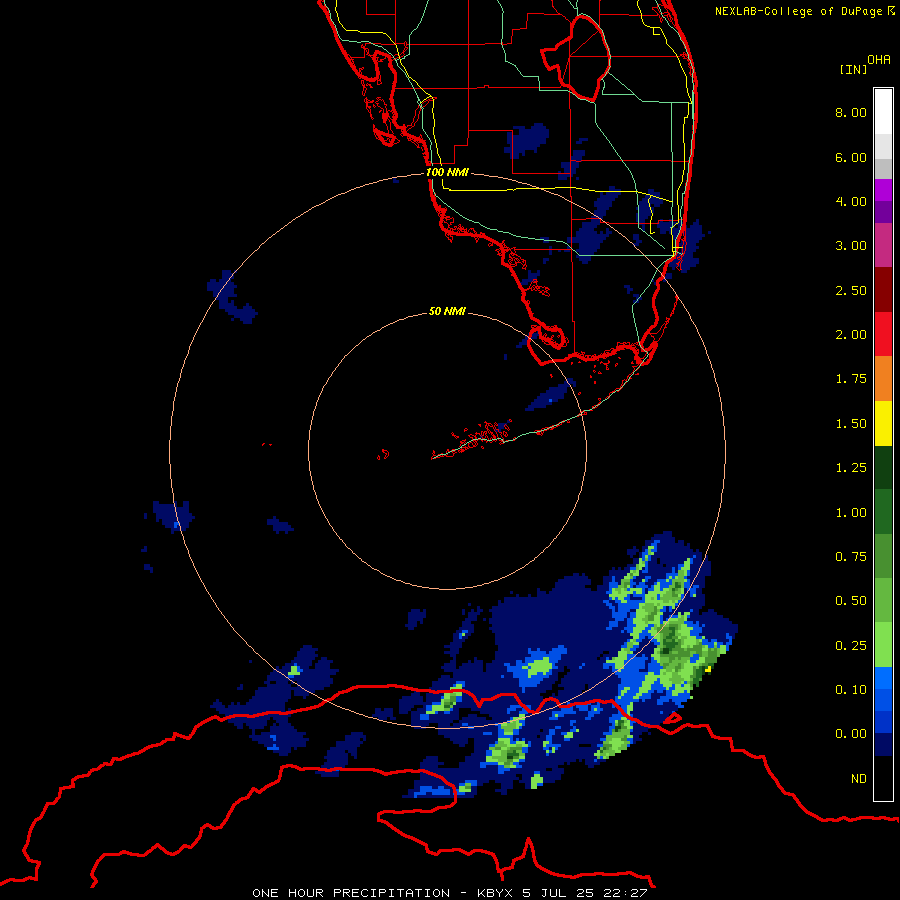Click the darkest green swatch beside 1.25
The width and height of the screenshot is (900, 900).
pyautogui.click(x=883, y=468)
